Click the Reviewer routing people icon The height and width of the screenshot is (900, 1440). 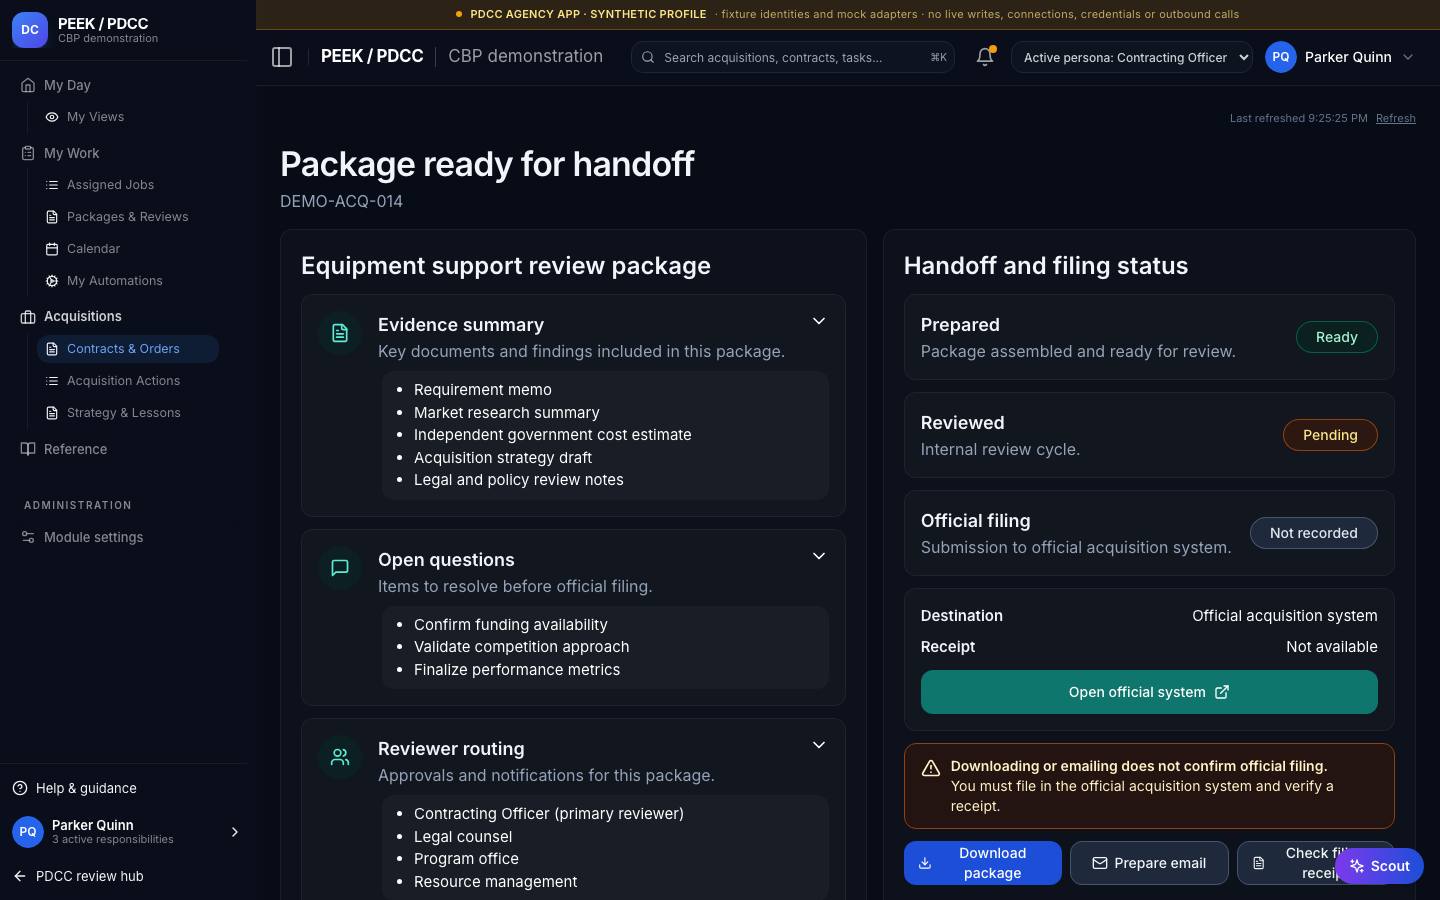340,757
